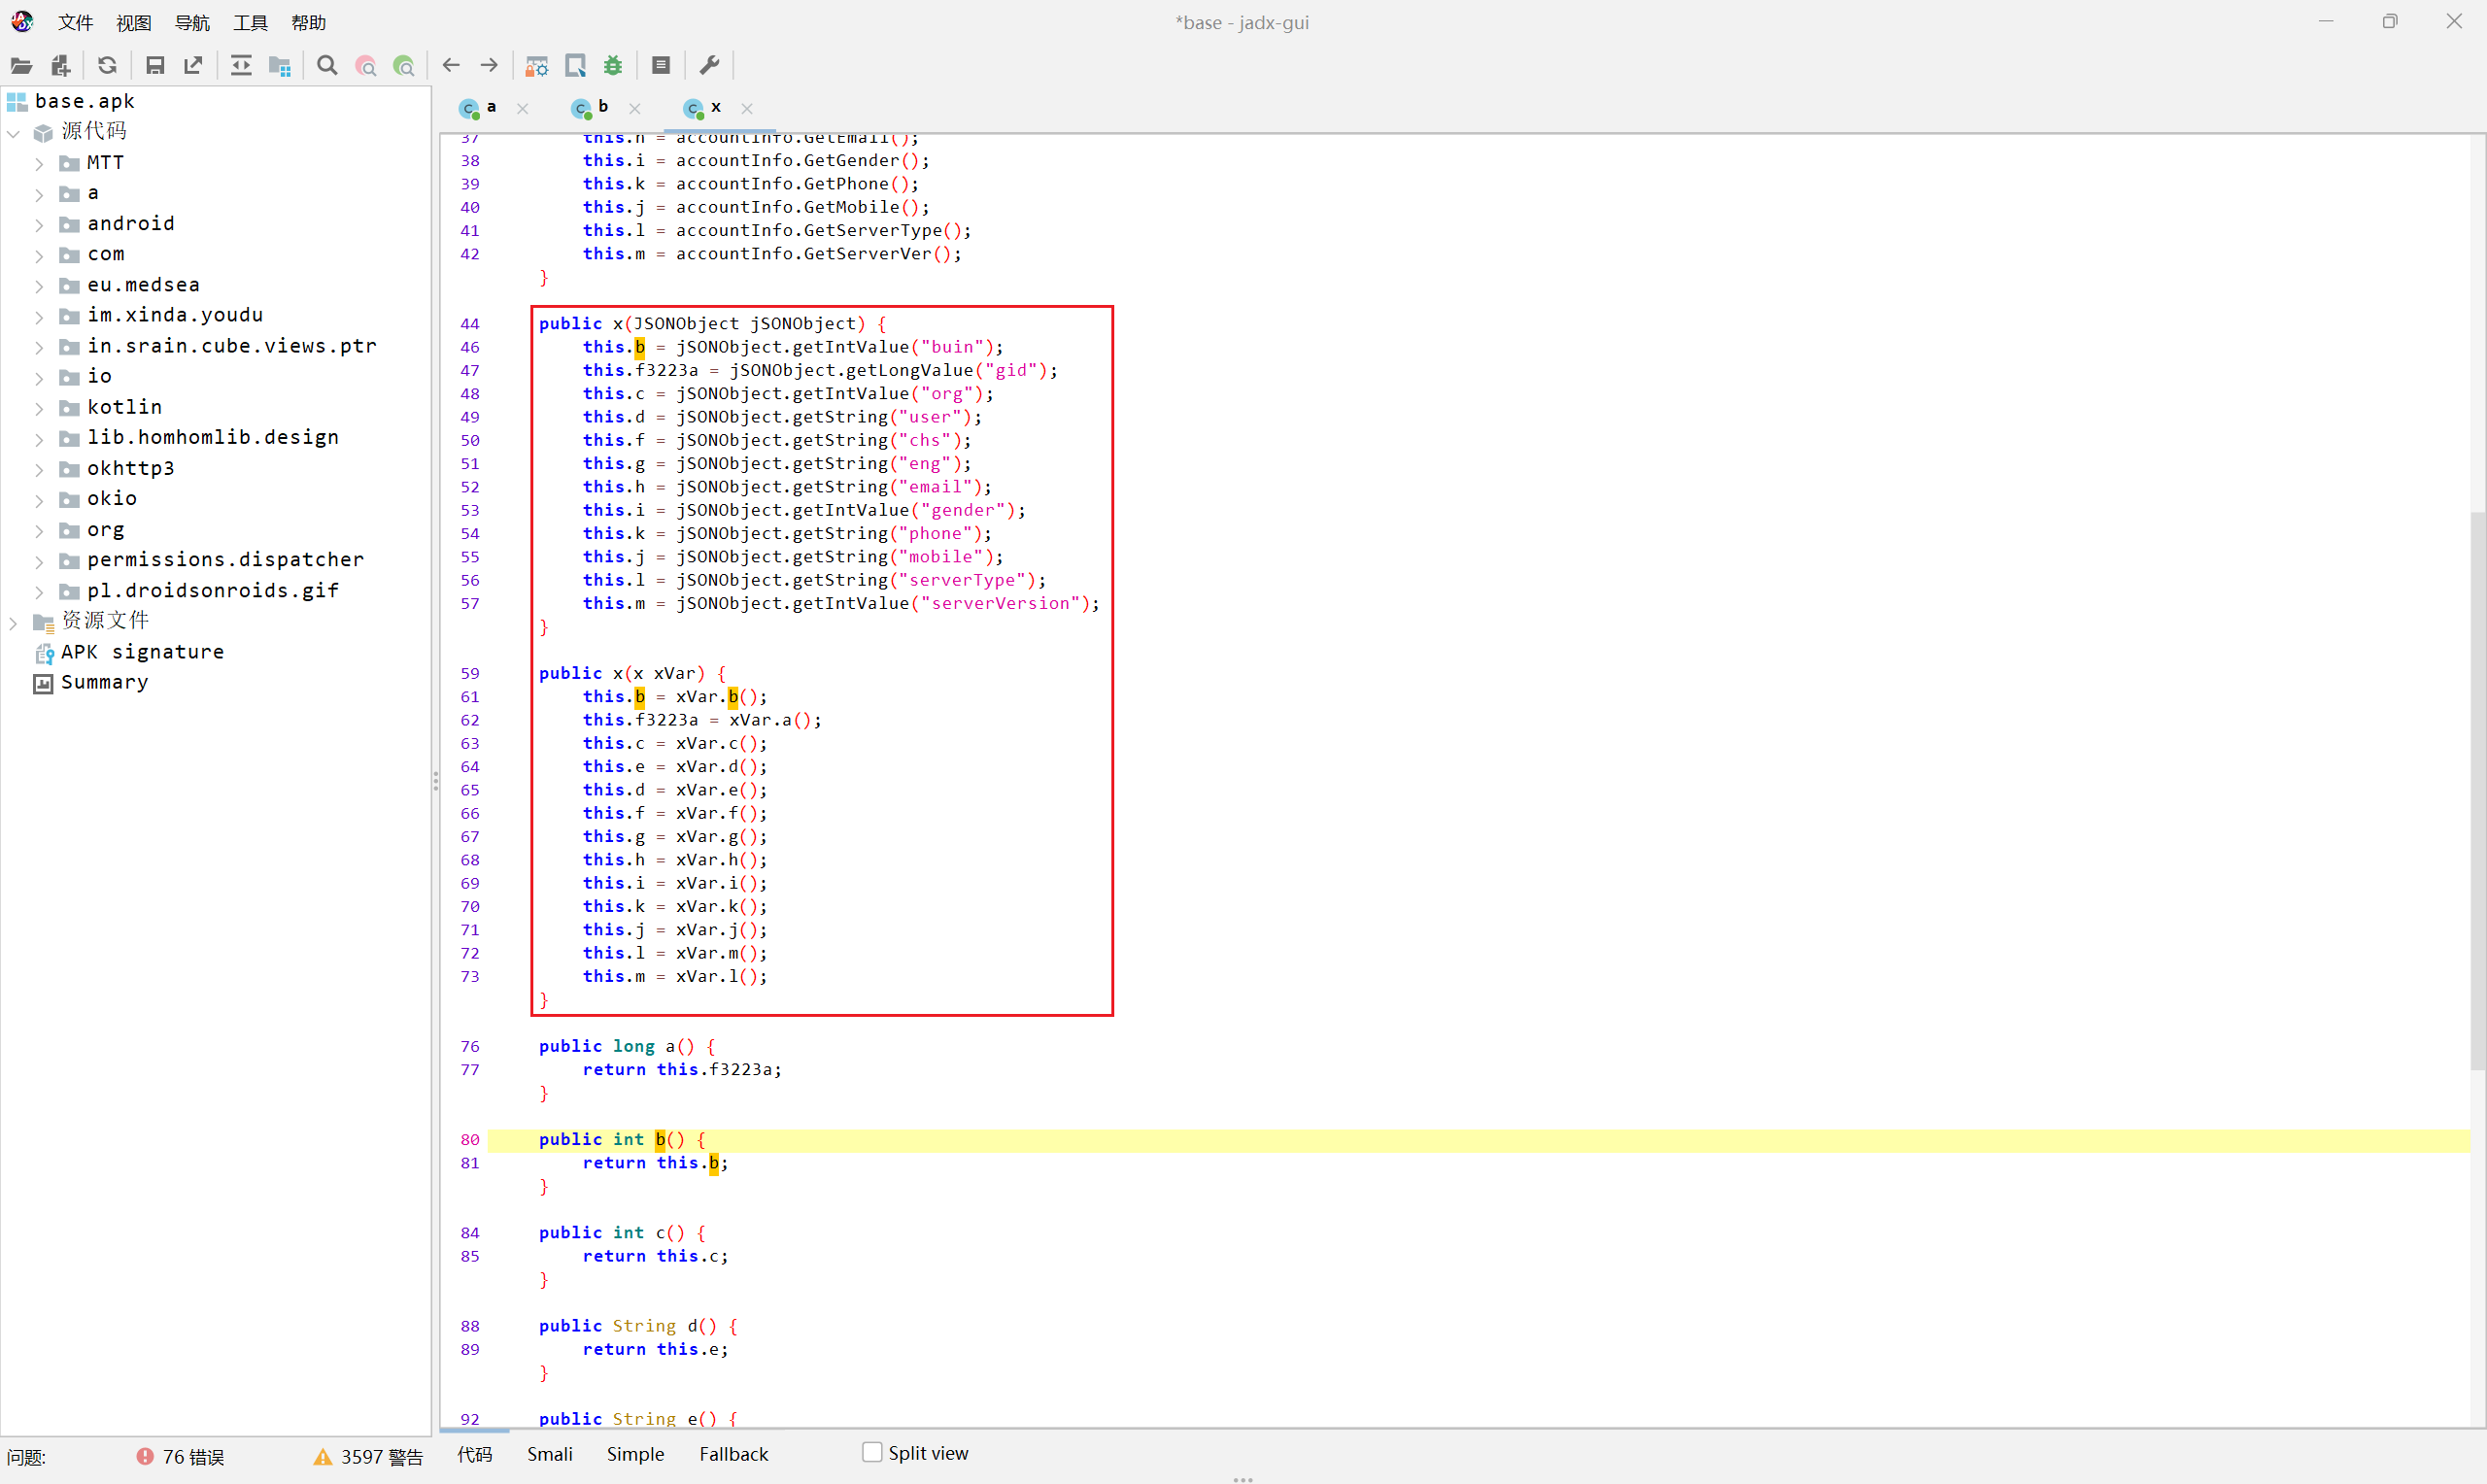Toggle deobfuscation icon in toolbar
The image size is (2487, 1484).
537,66
